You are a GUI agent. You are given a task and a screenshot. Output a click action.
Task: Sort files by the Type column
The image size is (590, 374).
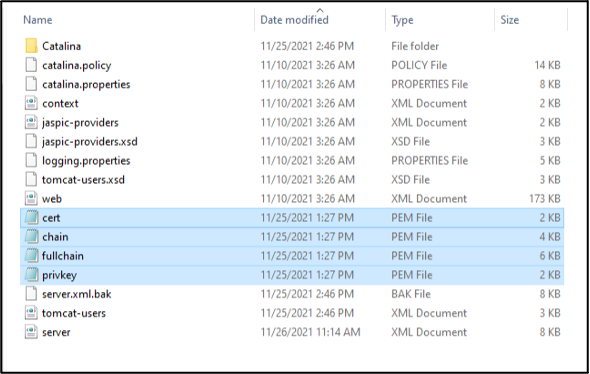[x=402, y=20]
